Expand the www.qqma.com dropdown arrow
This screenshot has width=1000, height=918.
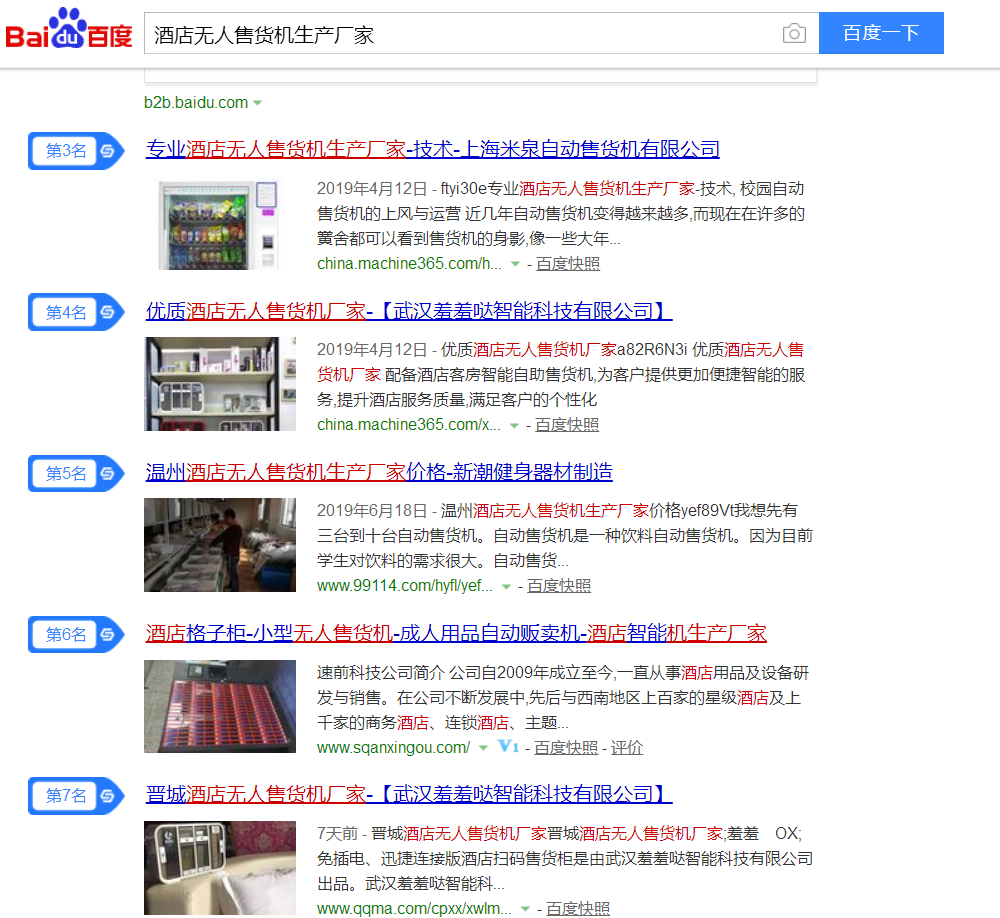[x=526, y=909]
